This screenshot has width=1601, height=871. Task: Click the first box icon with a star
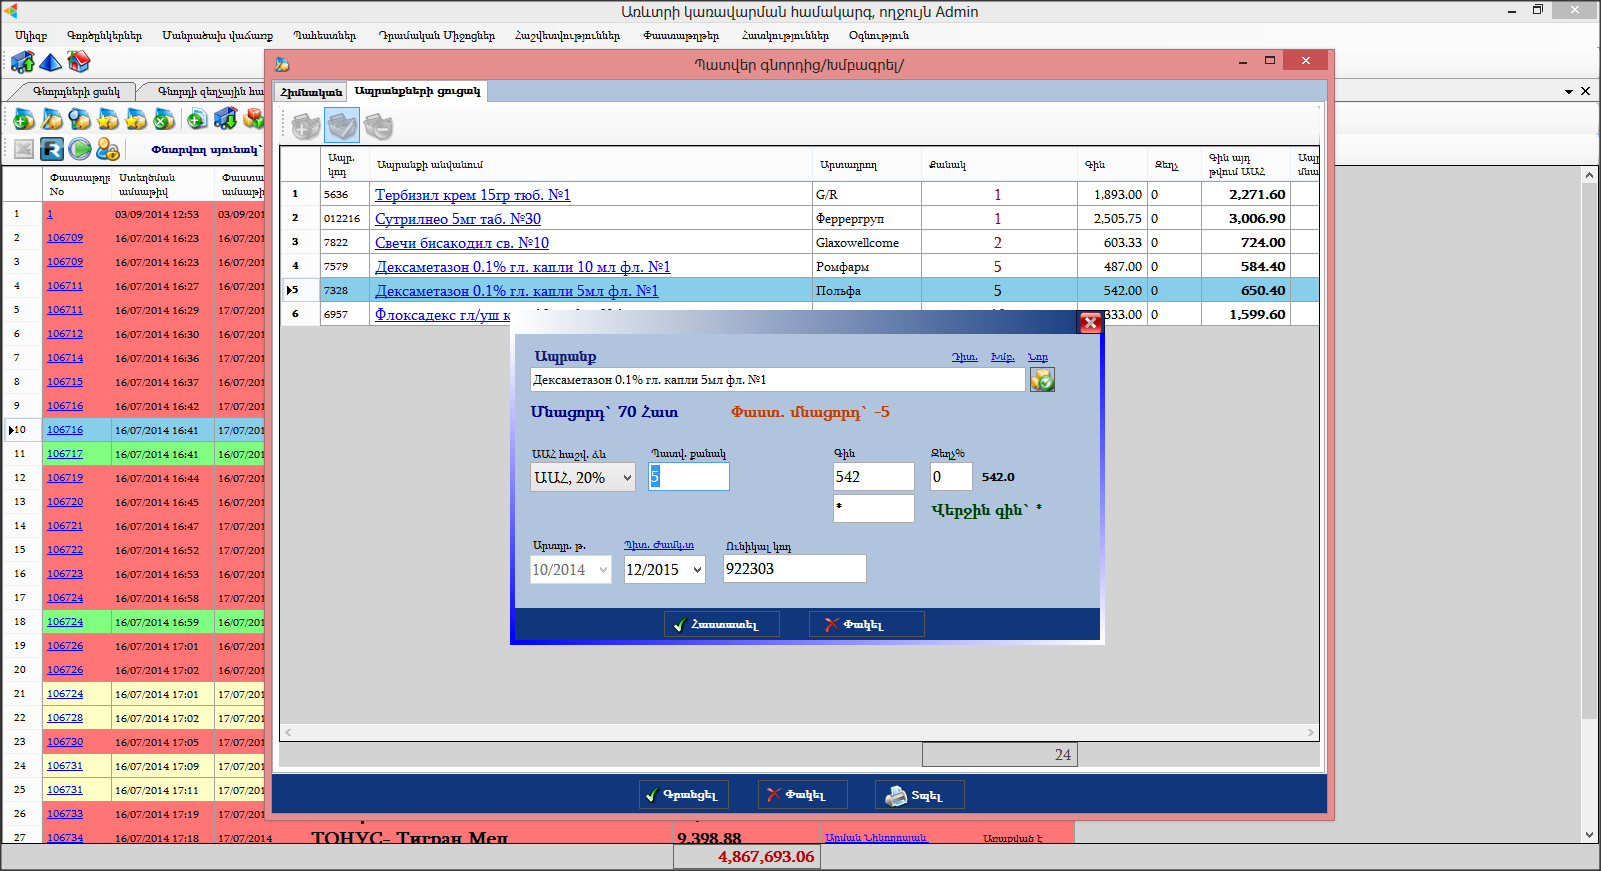(x=107, y=120)
